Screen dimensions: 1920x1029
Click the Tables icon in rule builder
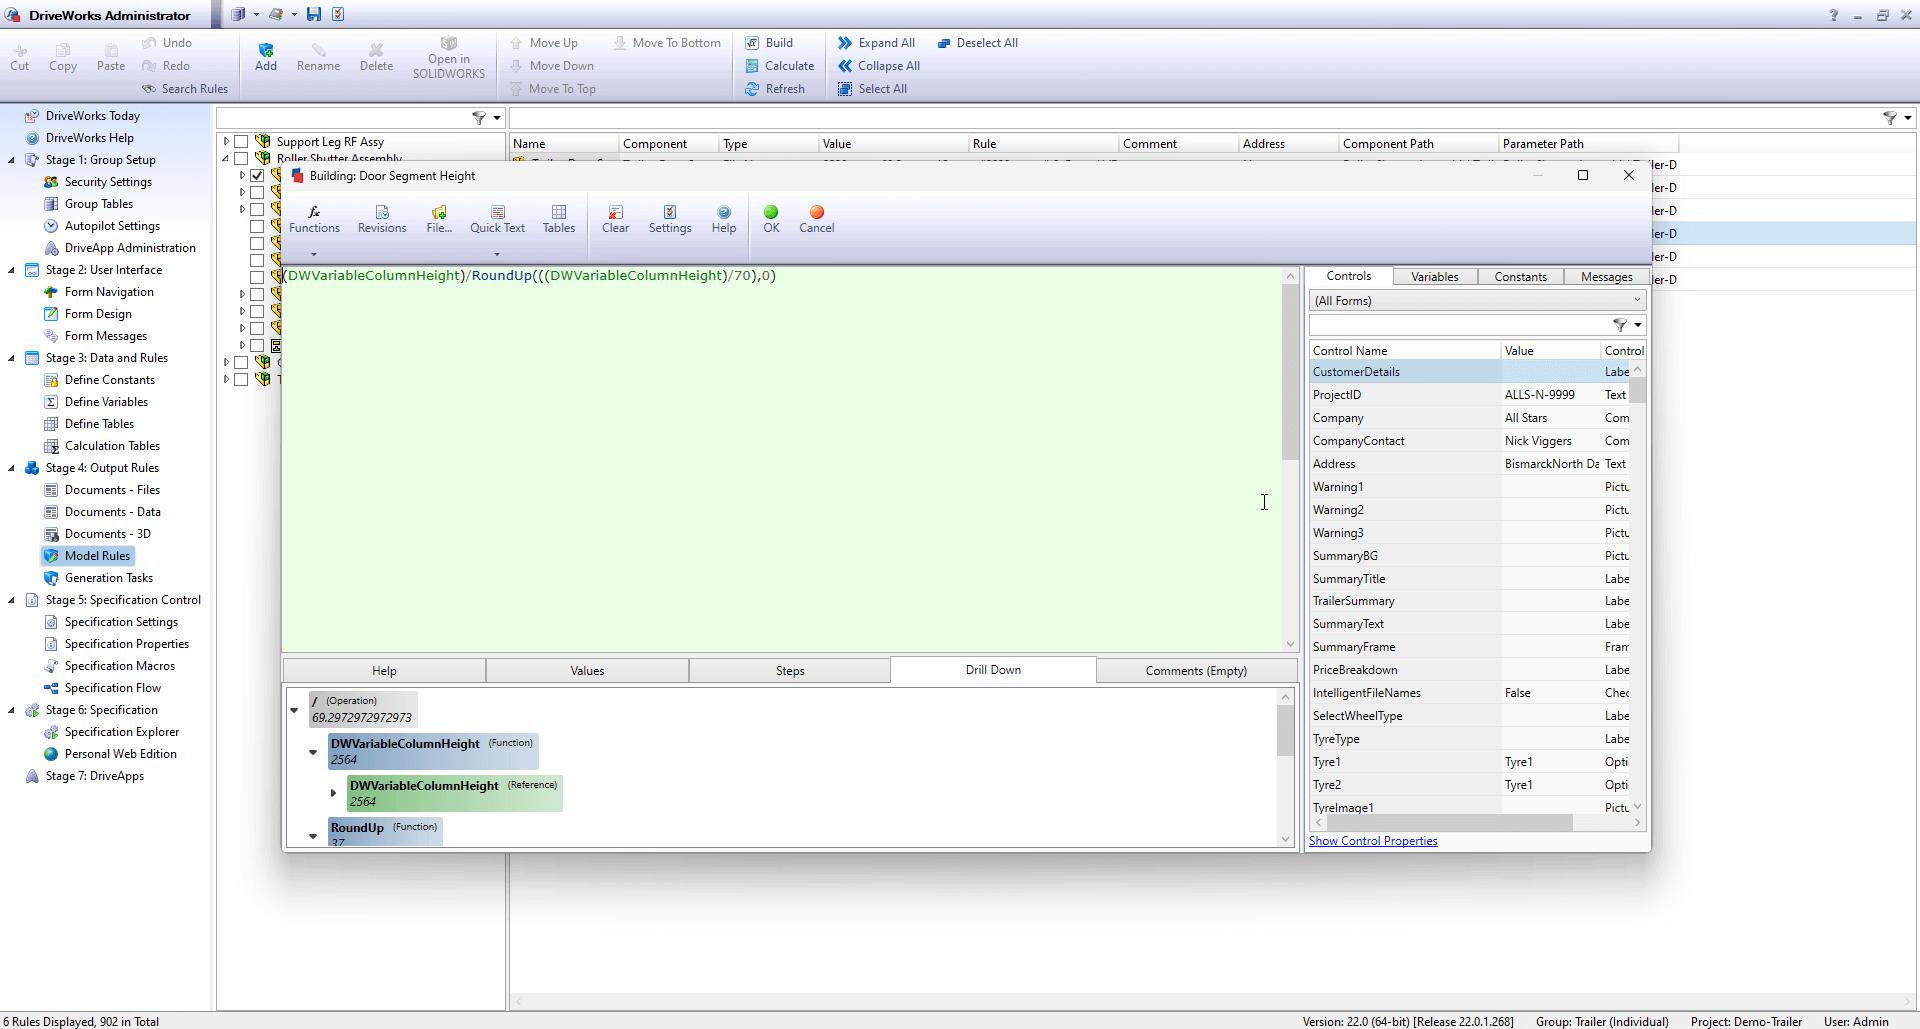click(x=559, y=219)
